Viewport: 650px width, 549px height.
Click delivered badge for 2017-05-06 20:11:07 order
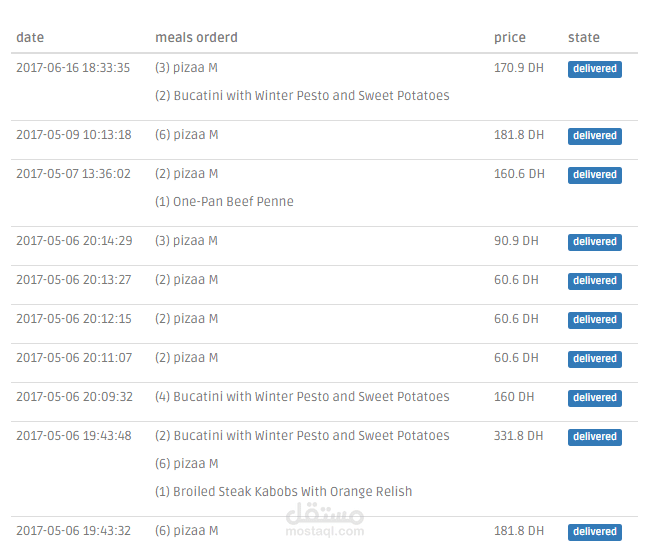tap(595, 359)
